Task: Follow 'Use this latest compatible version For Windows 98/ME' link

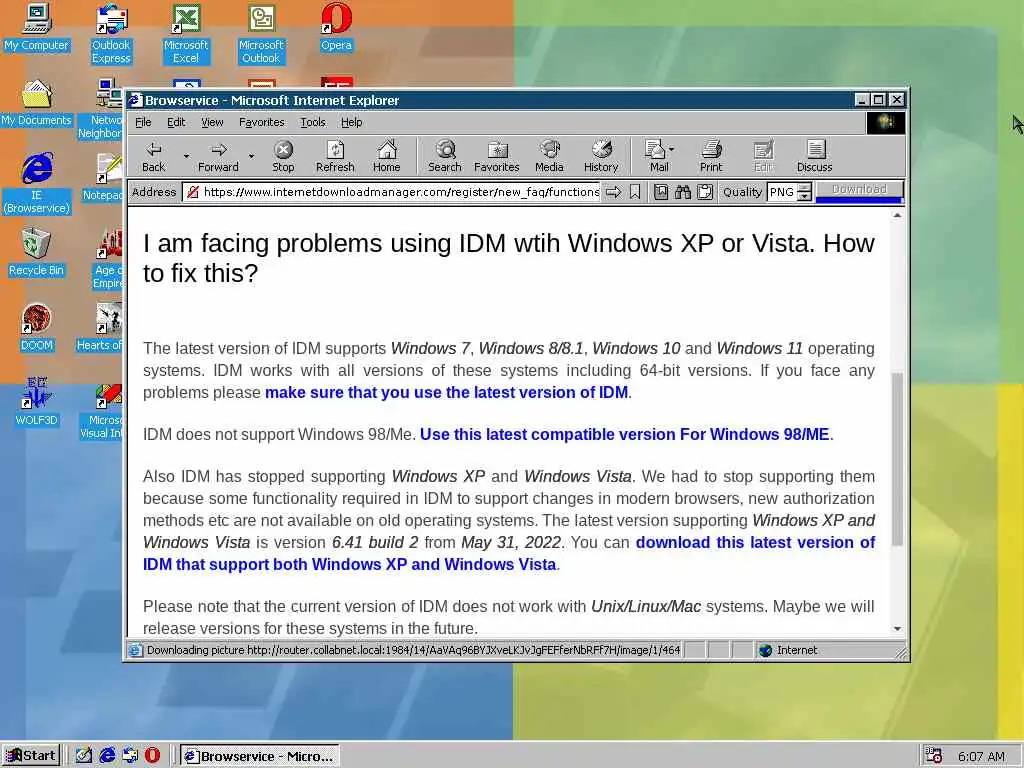Action: coord(624,434)
